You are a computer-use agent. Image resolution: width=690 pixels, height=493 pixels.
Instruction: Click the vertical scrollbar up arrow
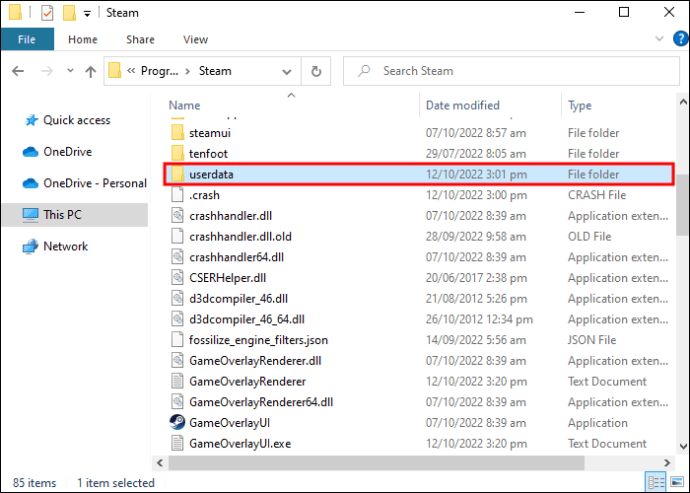tap(683, 102)
